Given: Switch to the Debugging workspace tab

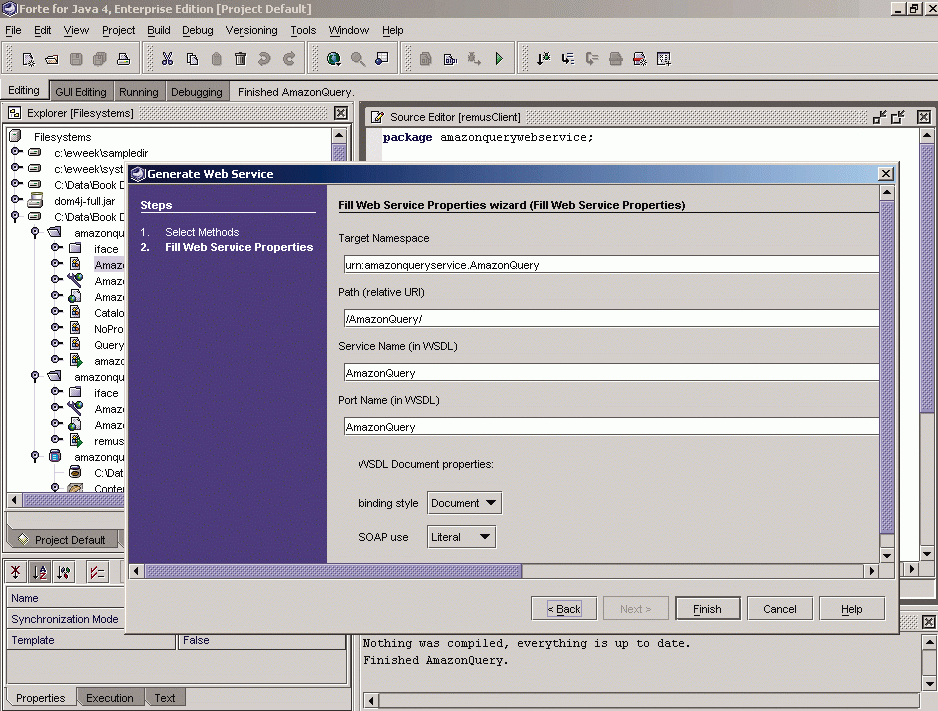Looking at the screenshot, I should 197,91.
